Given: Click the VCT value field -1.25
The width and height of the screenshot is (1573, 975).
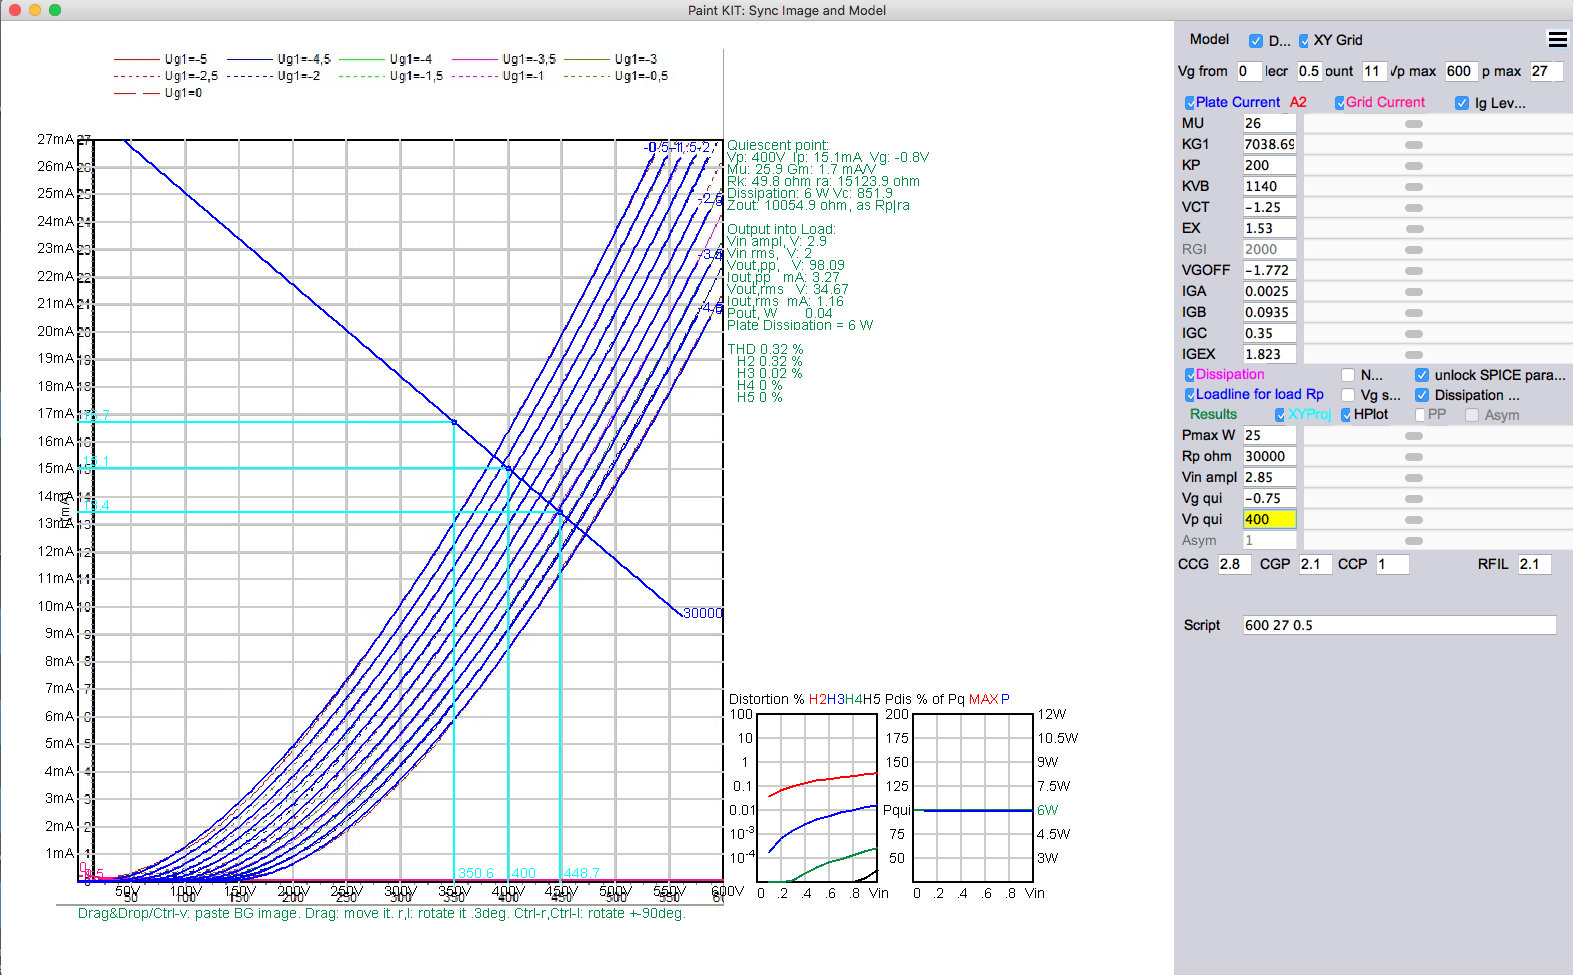Looking at the screenshot, I should coord(1269,207).
